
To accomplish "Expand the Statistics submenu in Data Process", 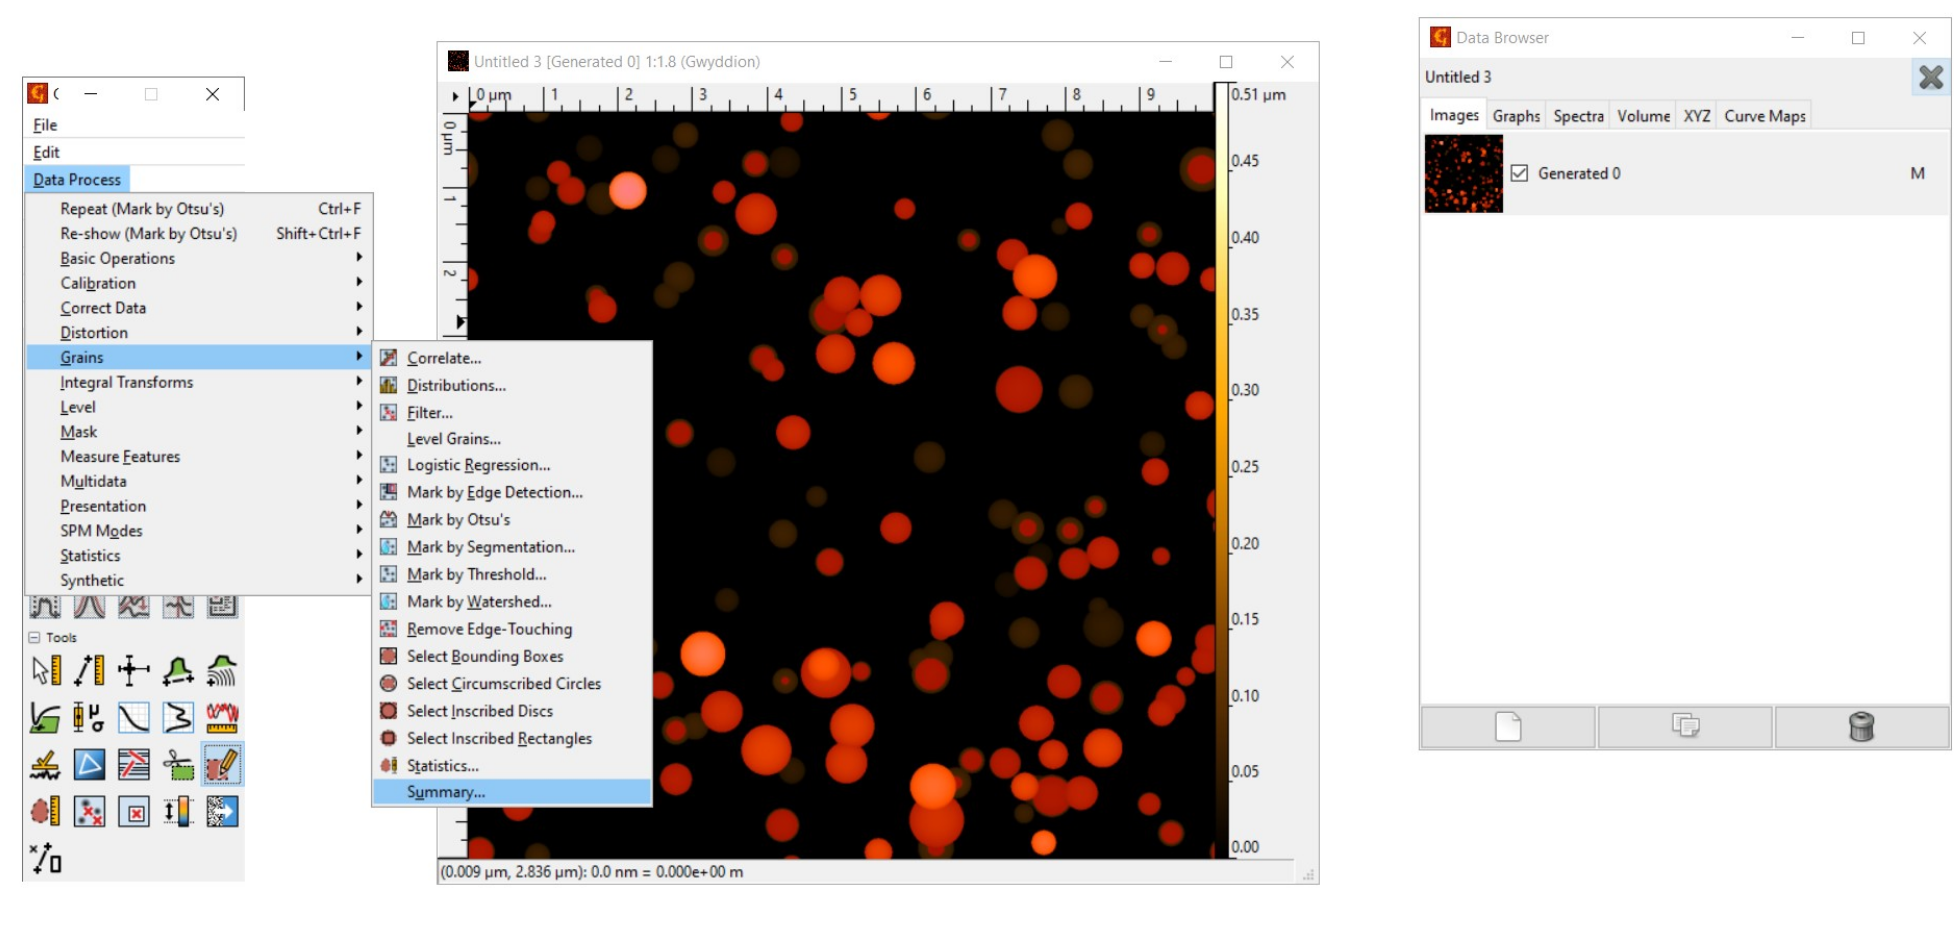I will click(x=200, y=555).
